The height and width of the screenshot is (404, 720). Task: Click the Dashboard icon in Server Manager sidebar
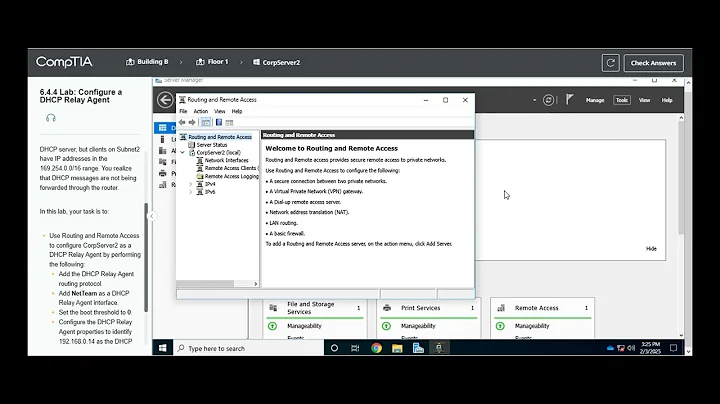click(x=163, y=128)
